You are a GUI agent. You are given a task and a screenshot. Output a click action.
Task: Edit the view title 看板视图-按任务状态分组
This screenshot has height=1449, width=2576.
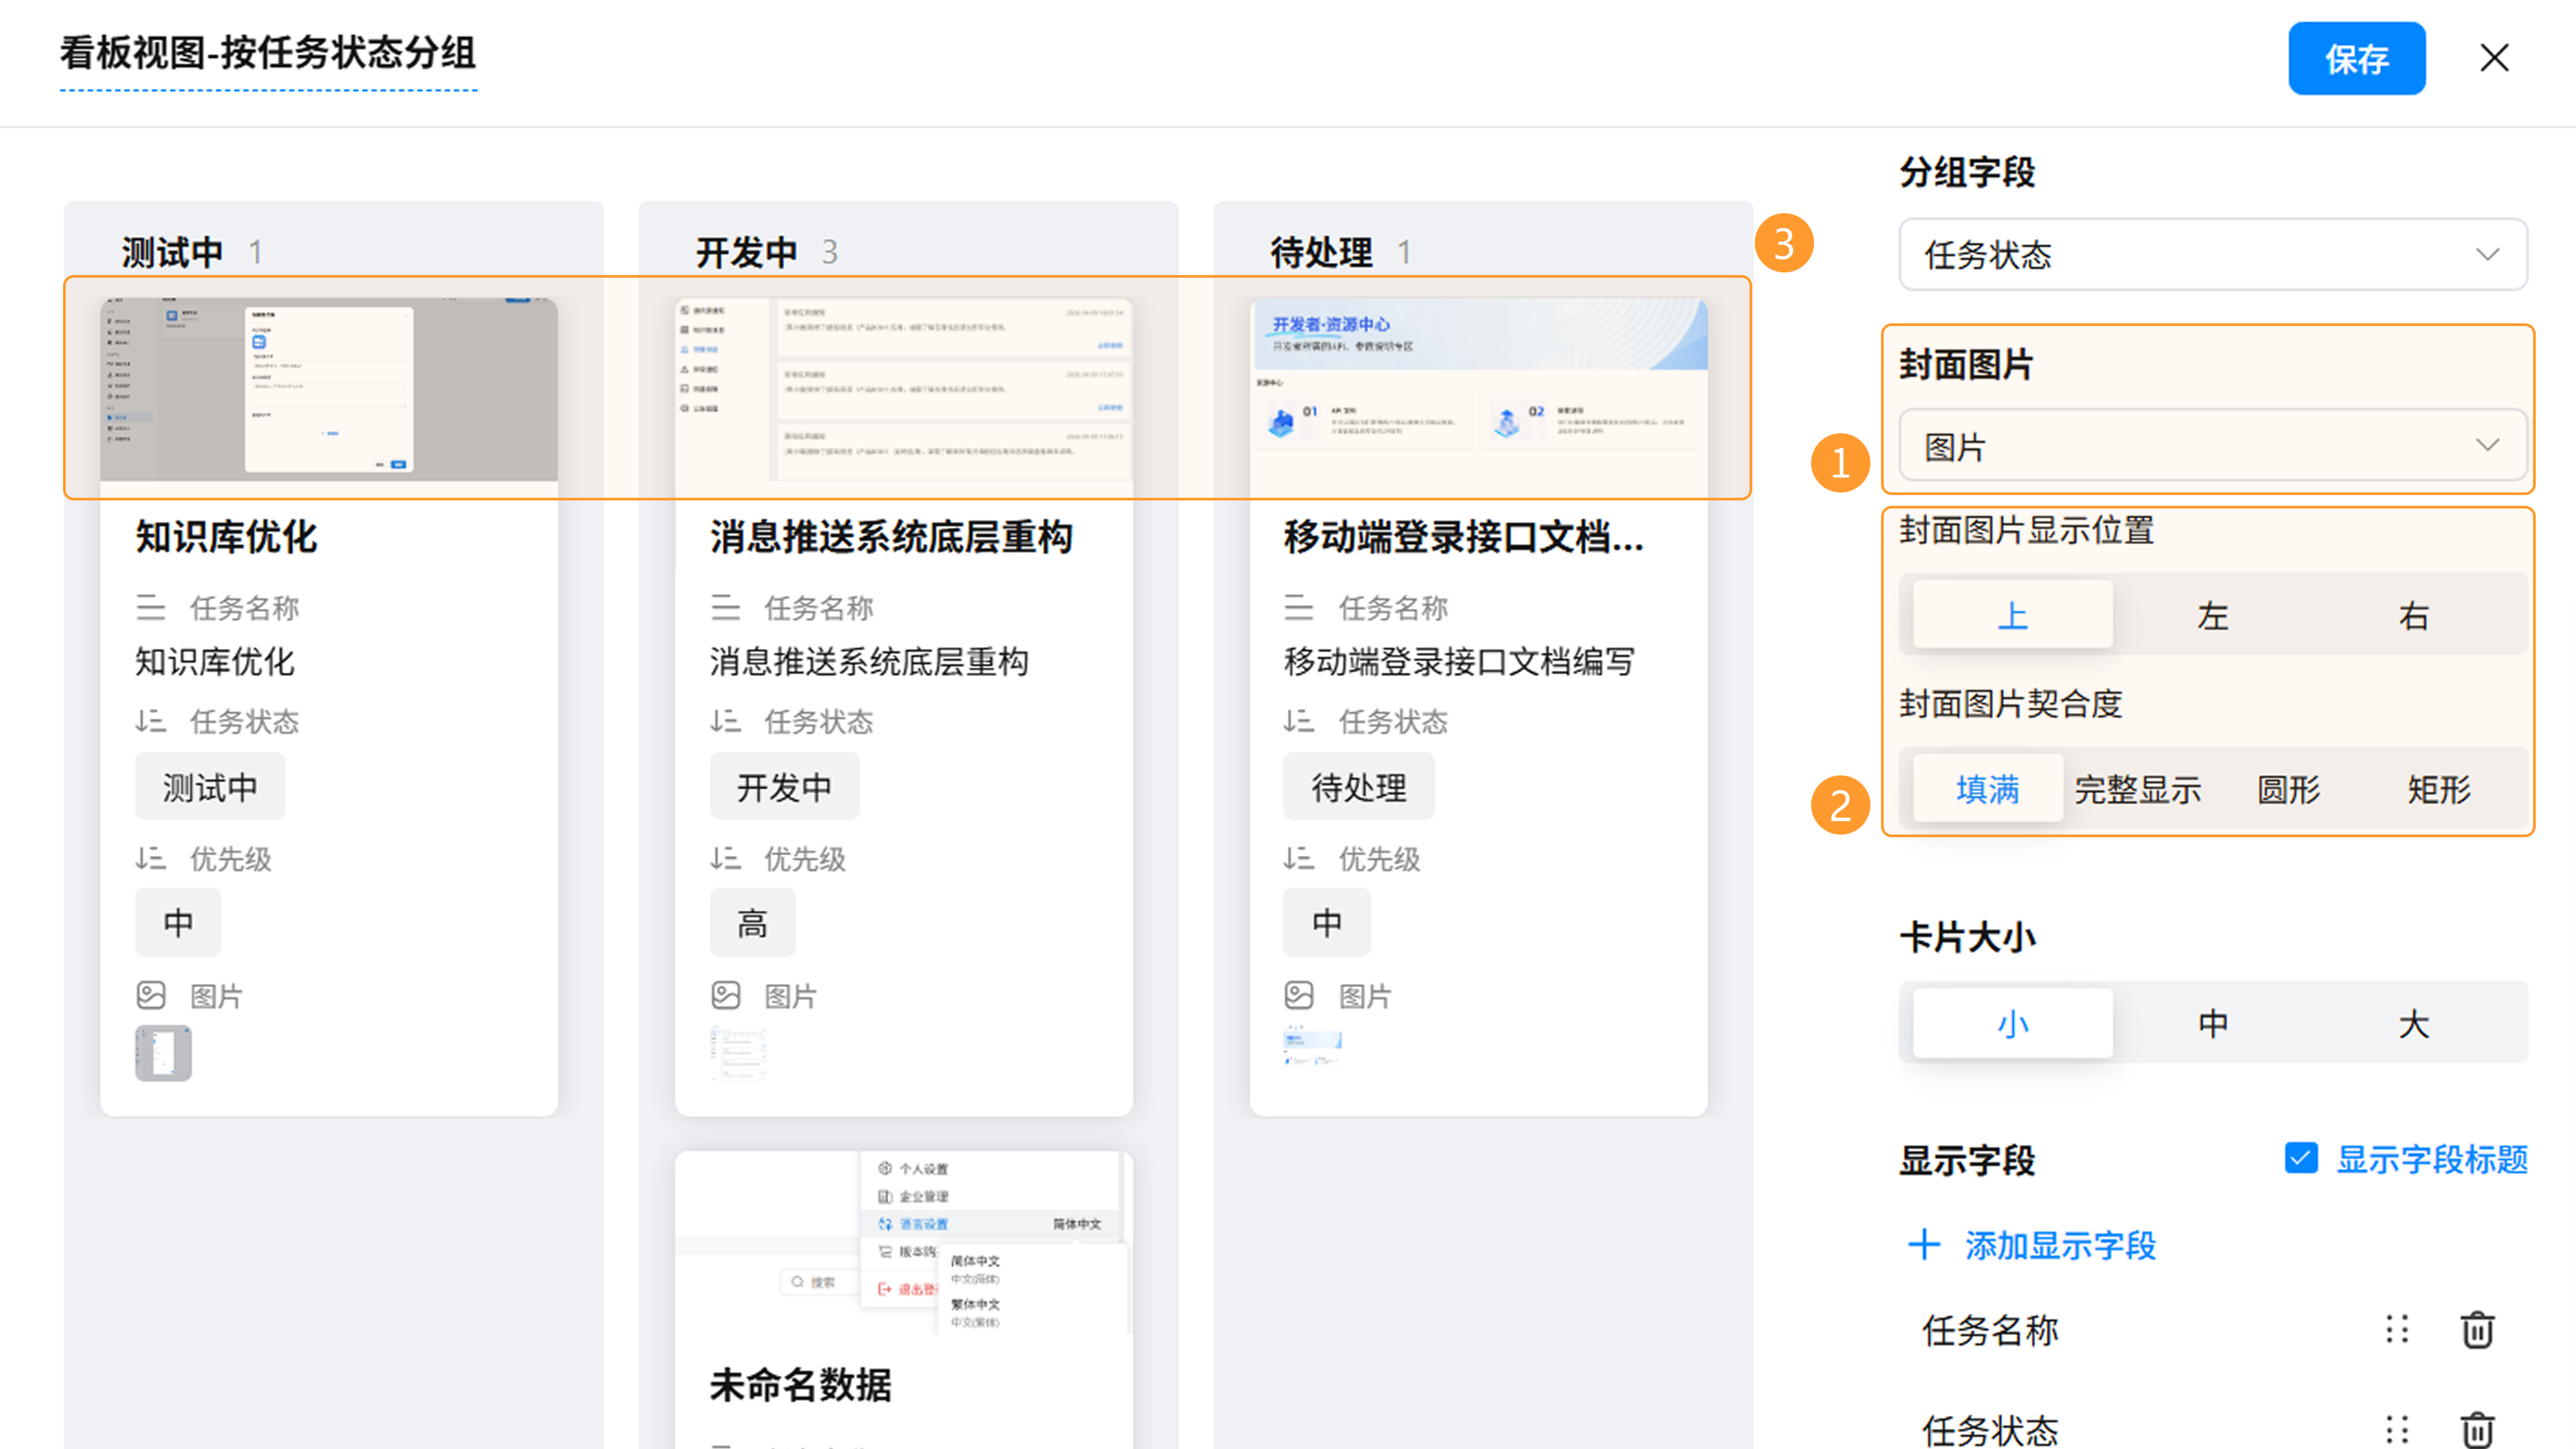click(268, 53)
